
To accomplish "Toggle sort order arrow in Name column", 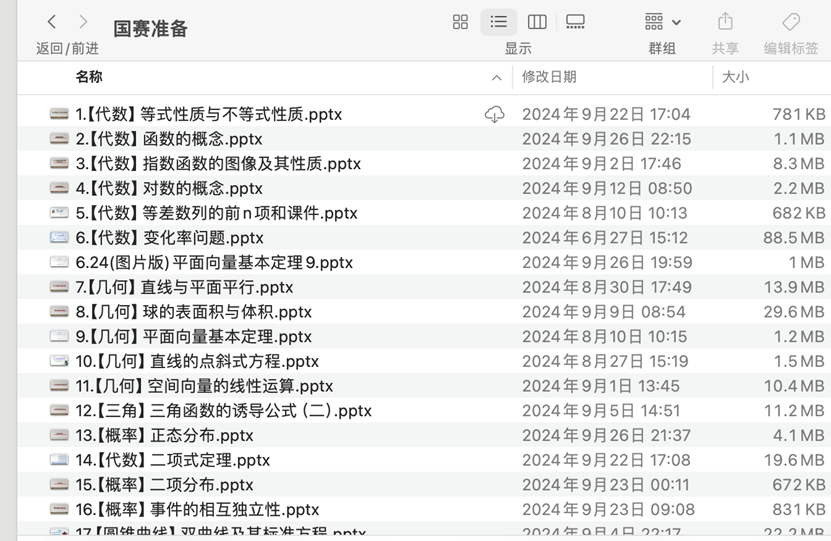I will [497, 78].
